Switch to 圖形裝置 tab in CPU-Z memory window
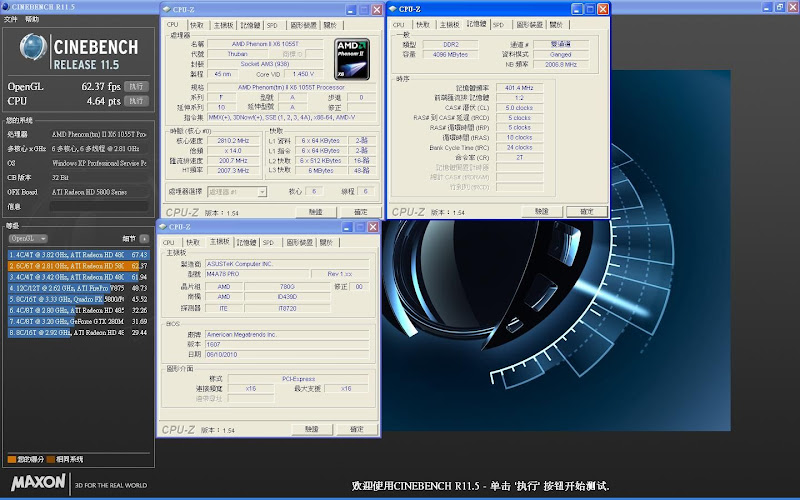 529,24
